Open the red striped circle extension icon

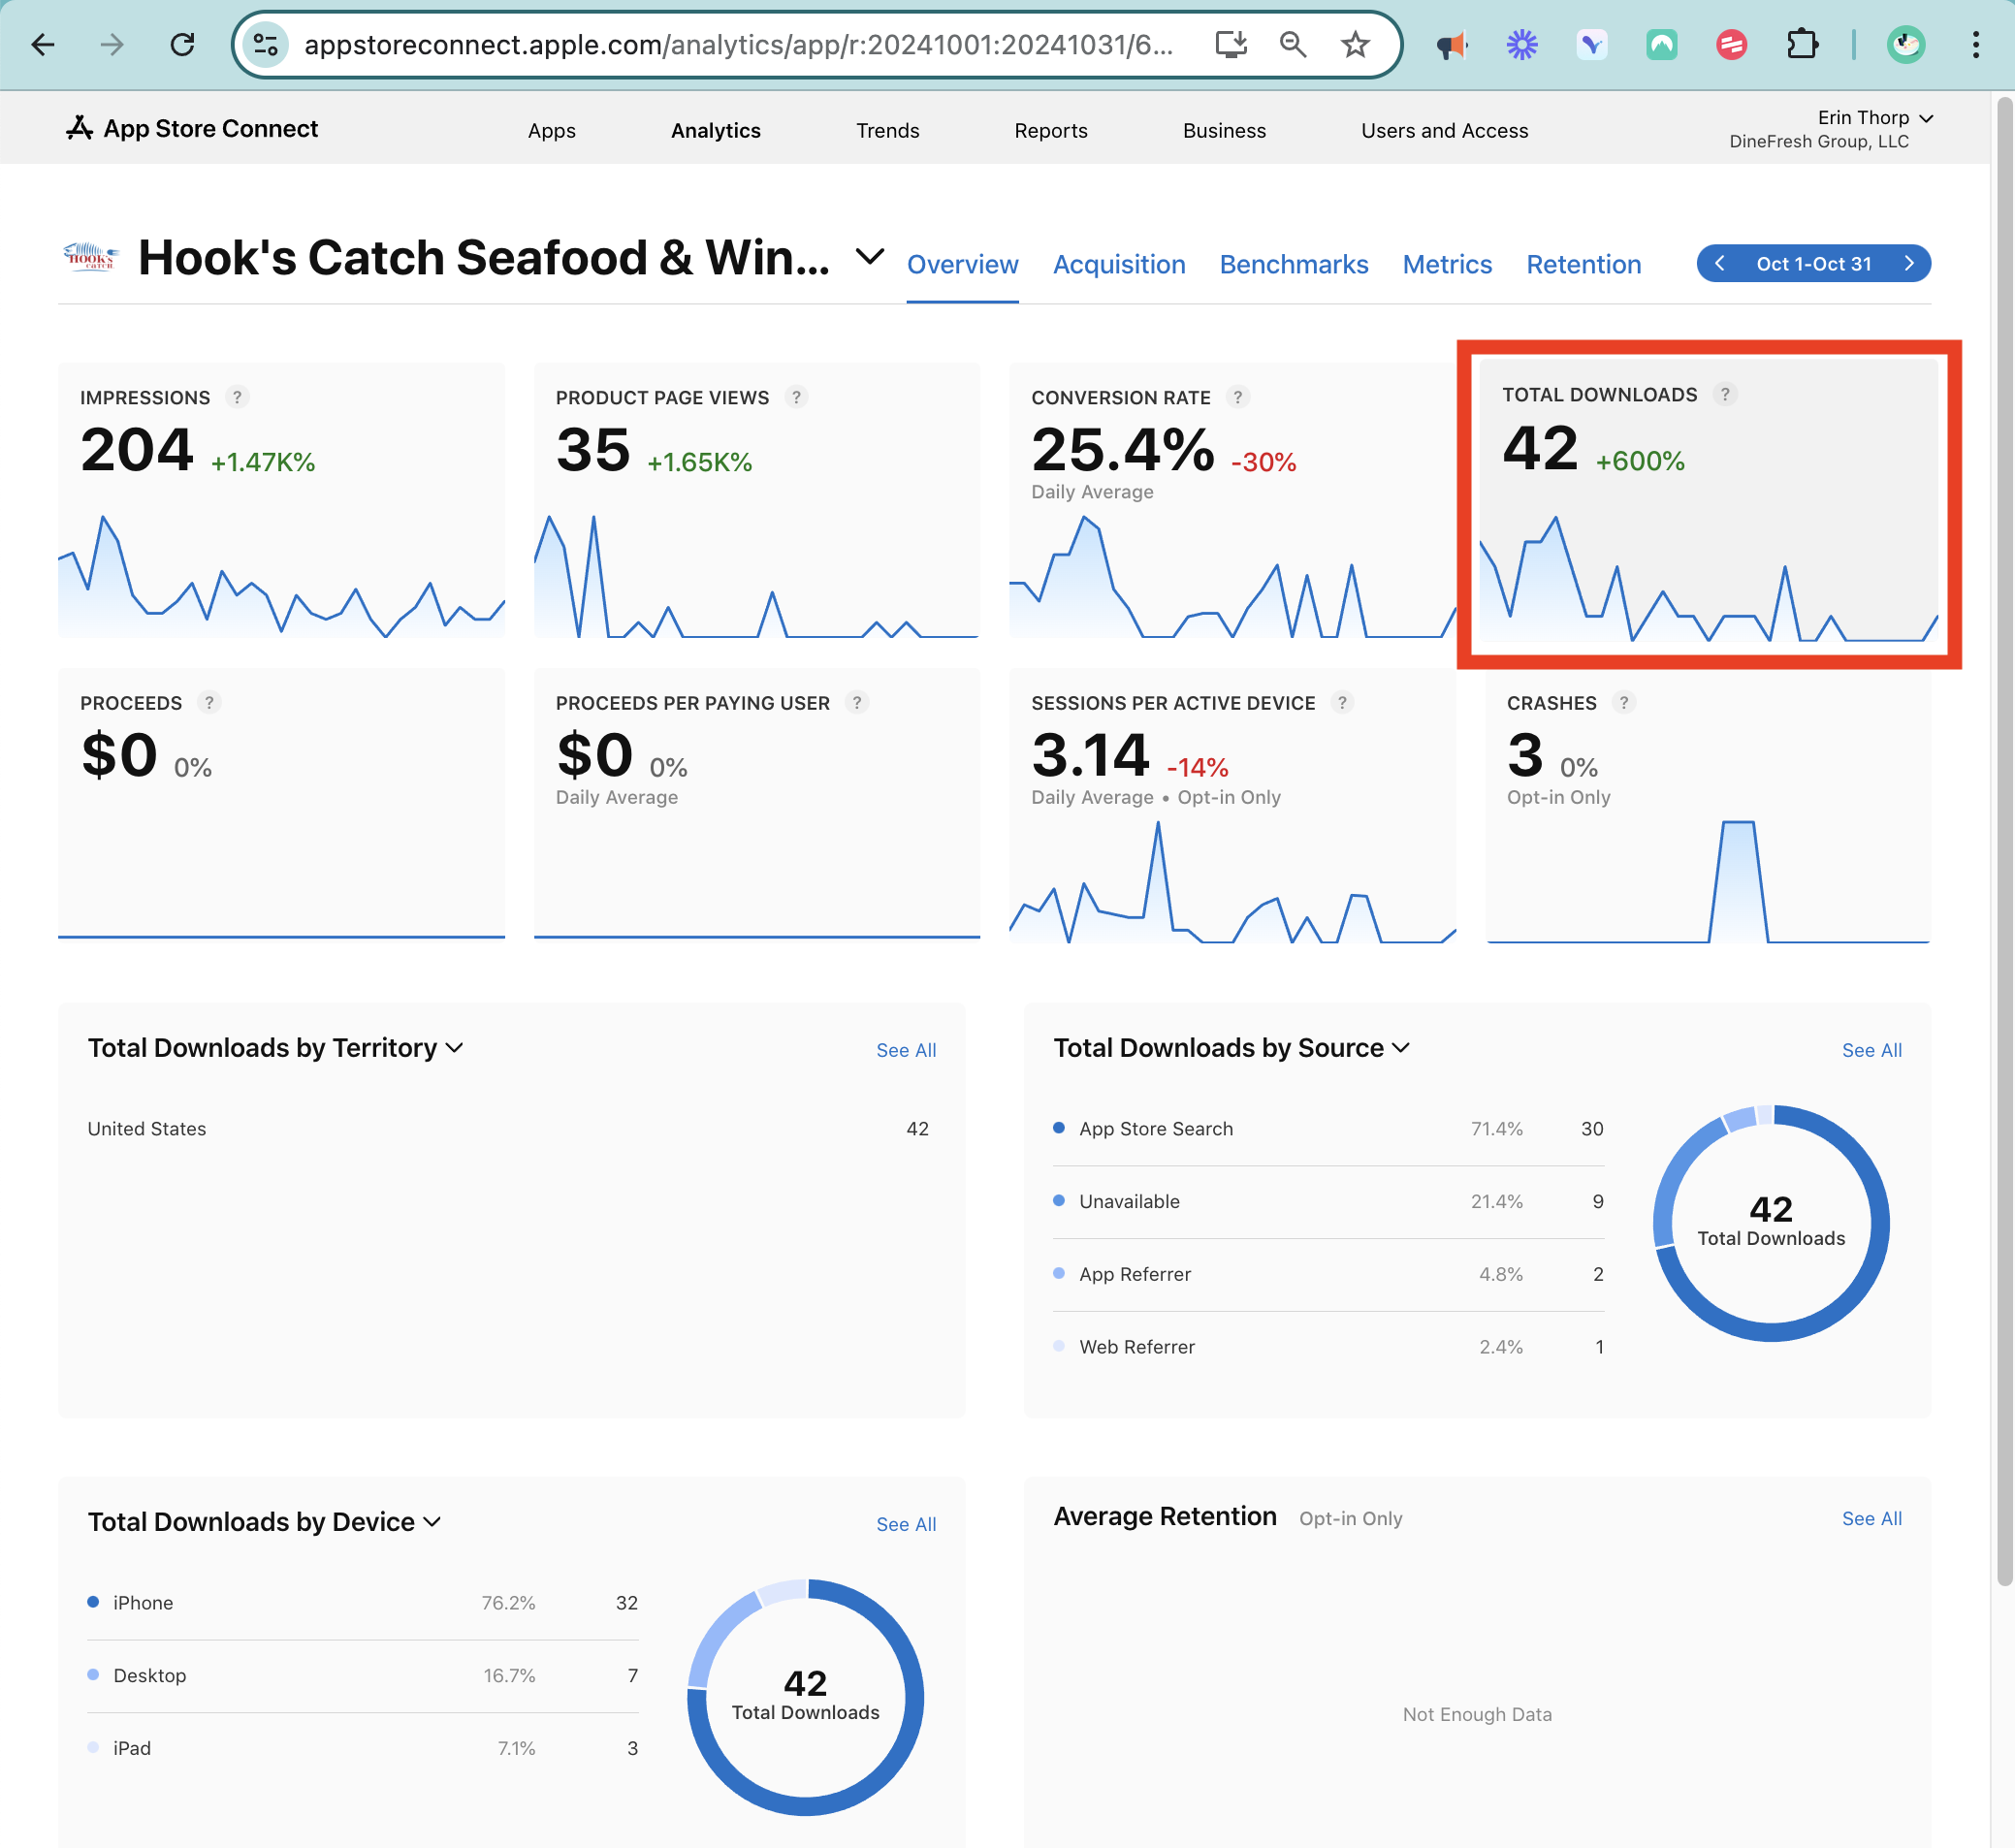[x=1731, y=45]
